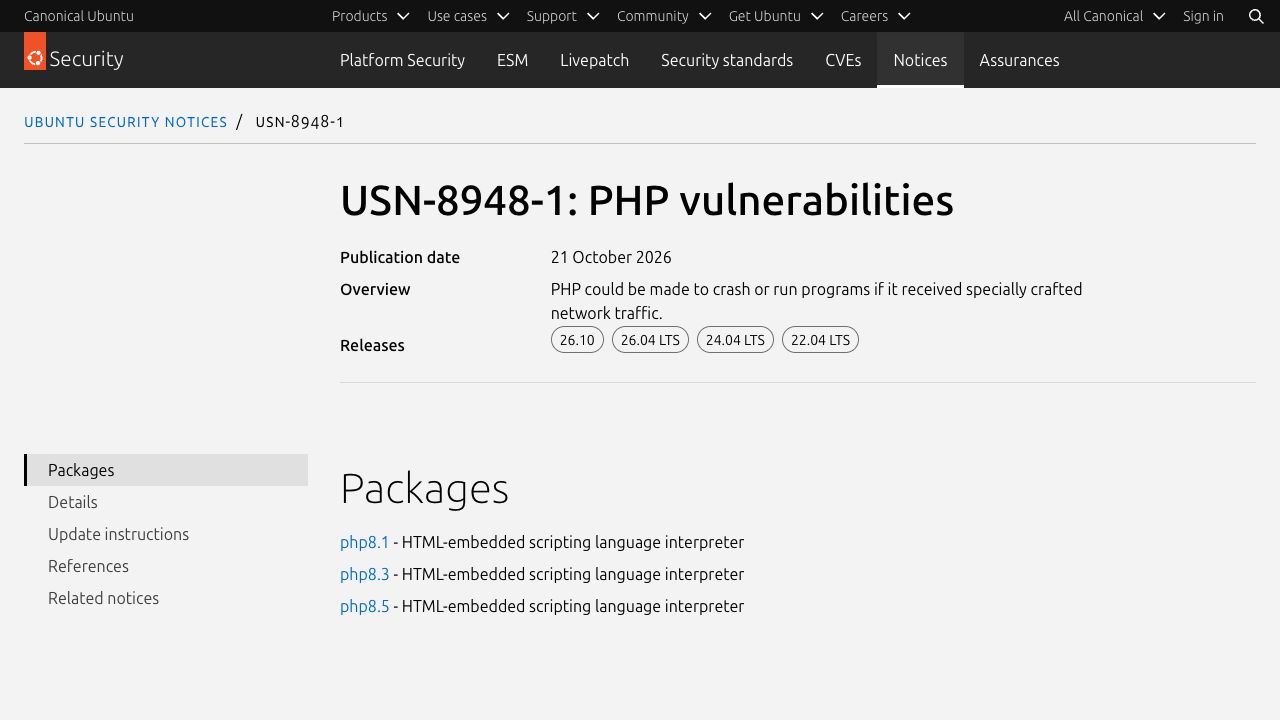Image resolution: width=1280 pixels, height=720 pixels.
Task: Open the search magnifier icon
Action: [1256, 16]
